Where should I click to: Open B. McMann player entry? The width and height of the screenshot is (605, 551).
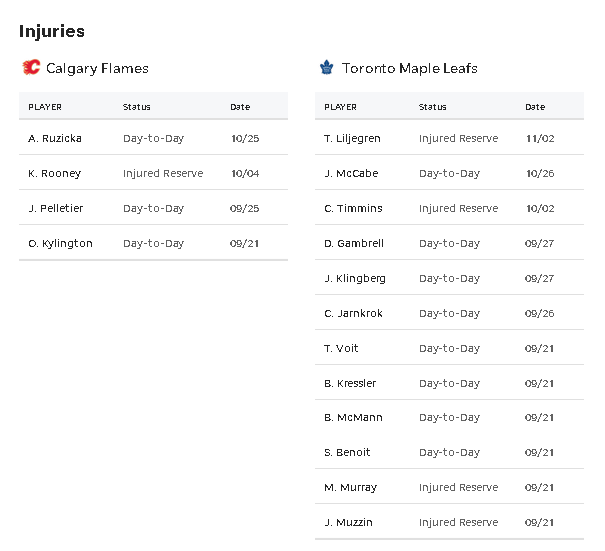353,417
